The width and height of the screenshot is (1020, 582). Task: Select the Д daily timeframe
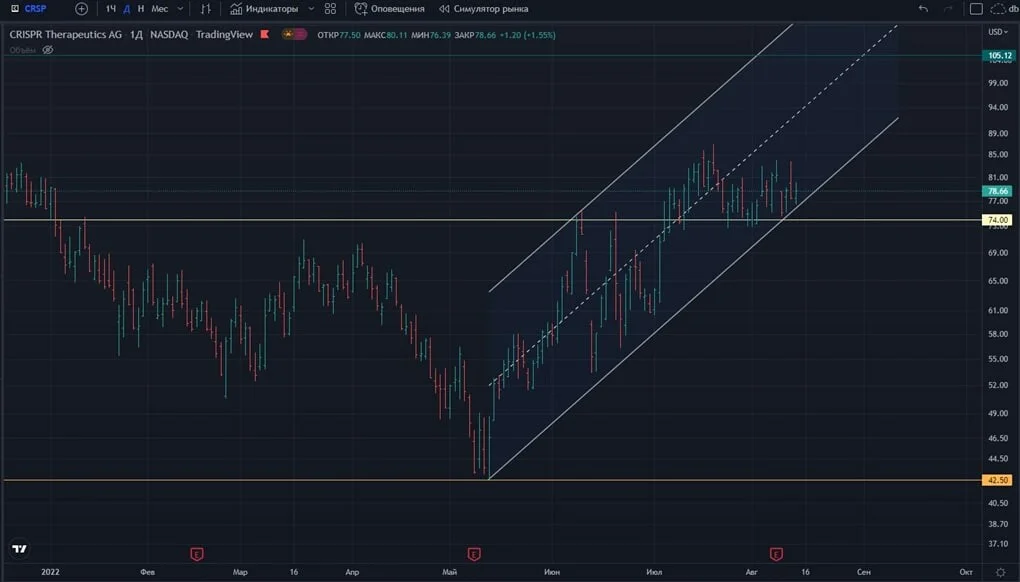point(127,9)
